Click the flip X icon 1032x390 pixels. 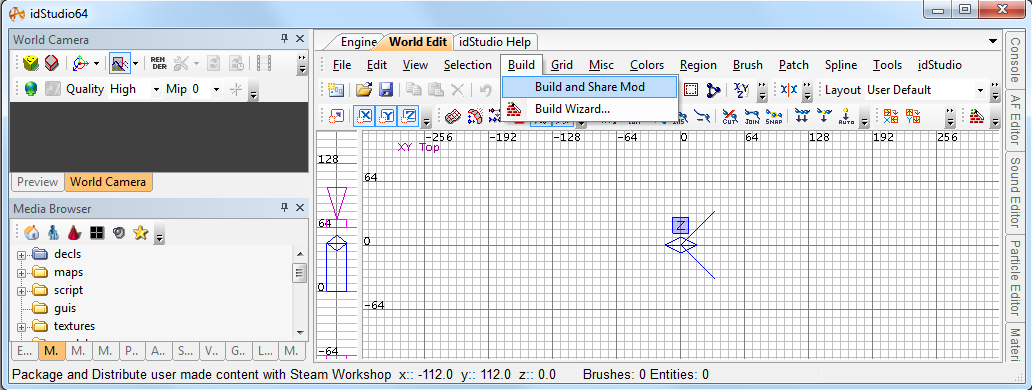pyautogui.click(x=891, y=116)
